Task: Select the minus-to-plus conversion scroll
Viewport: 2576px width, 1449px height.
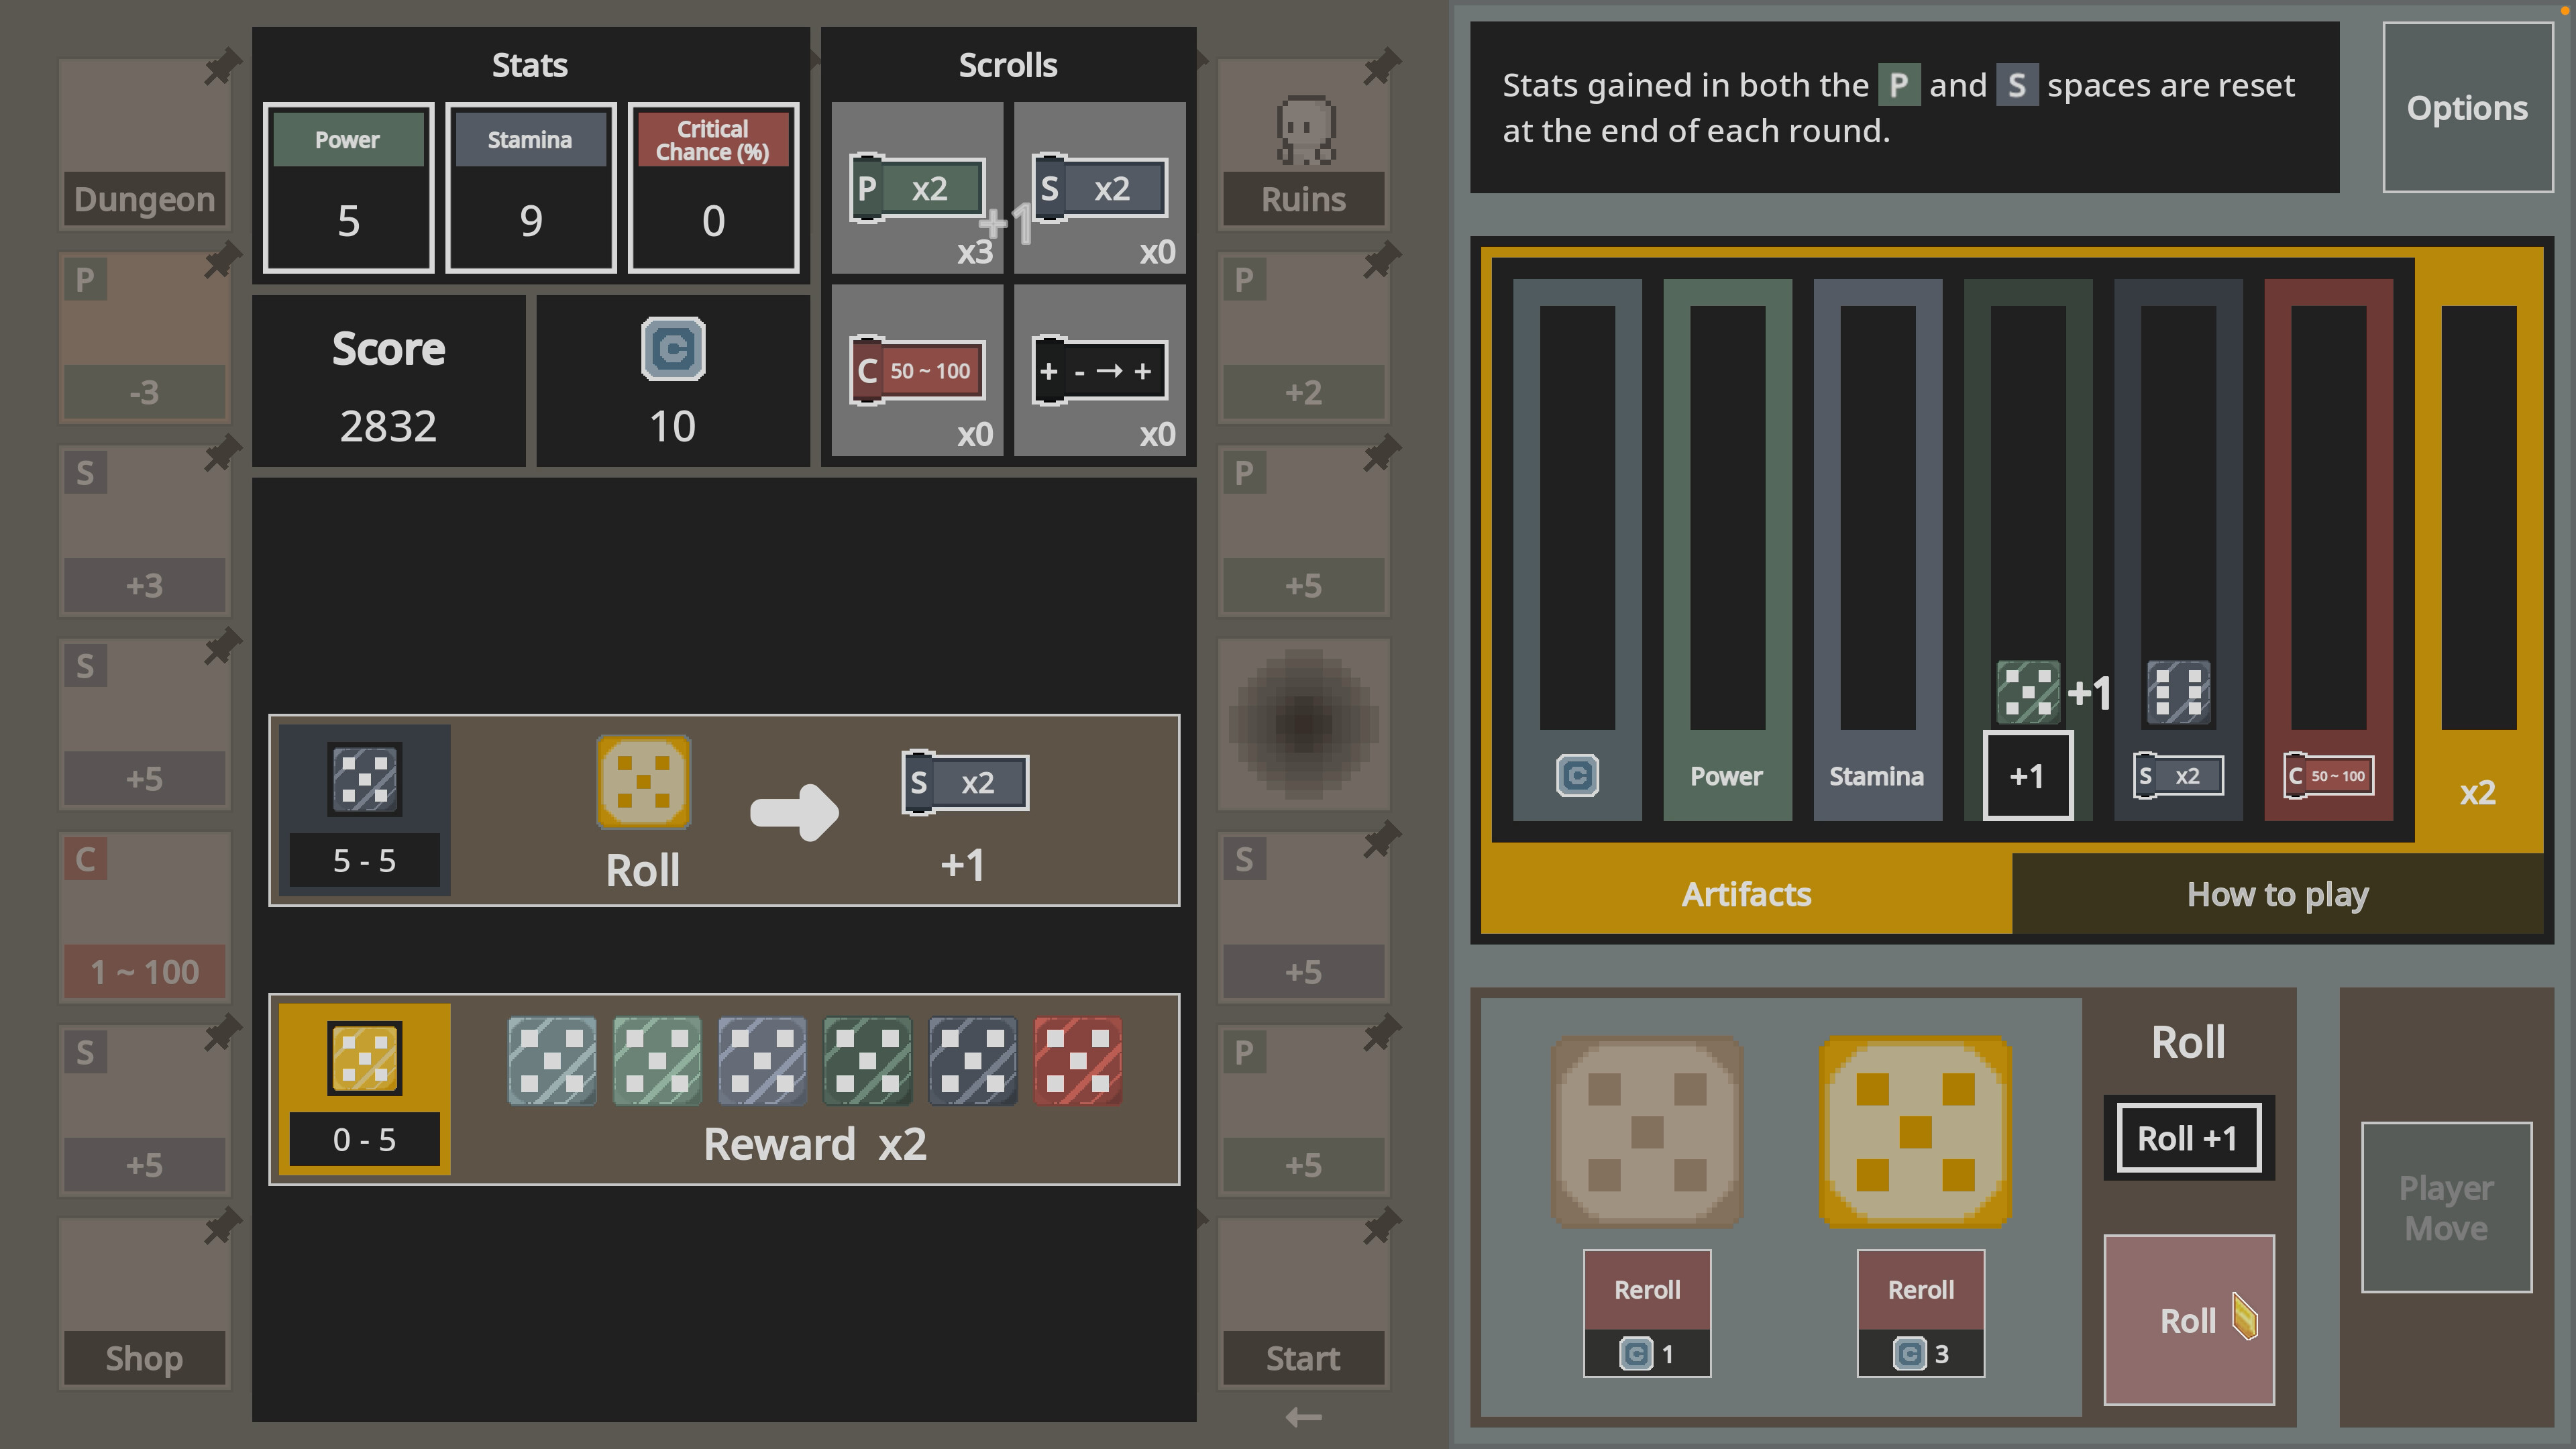Action: [x=1100, y=370]
